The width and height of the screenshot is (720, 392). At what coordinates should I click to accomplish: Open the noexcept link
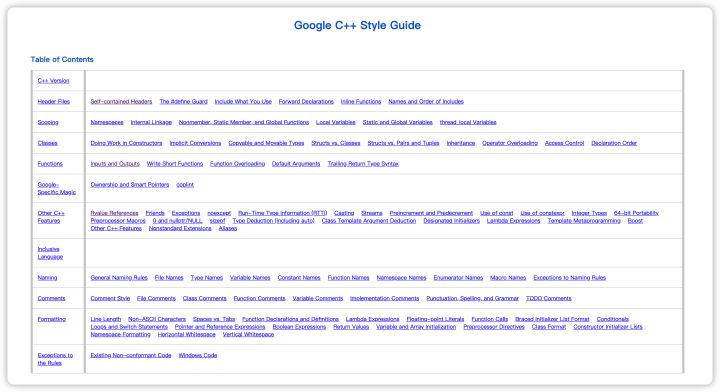coord(219,213)
